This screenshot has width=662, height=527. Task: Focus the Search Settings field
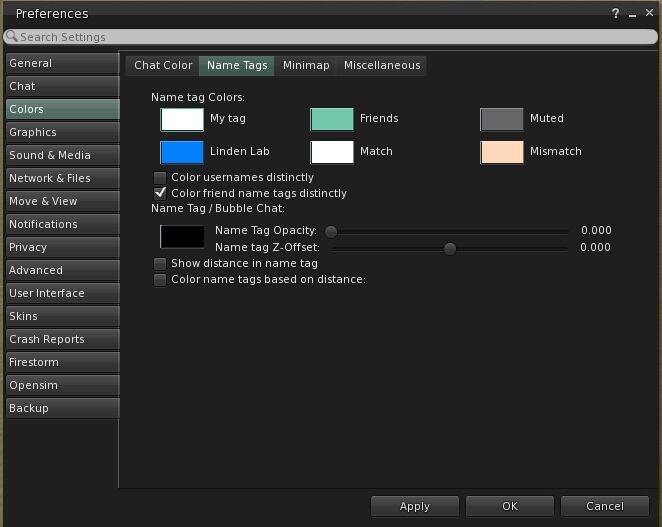click(x=331, y=37)
